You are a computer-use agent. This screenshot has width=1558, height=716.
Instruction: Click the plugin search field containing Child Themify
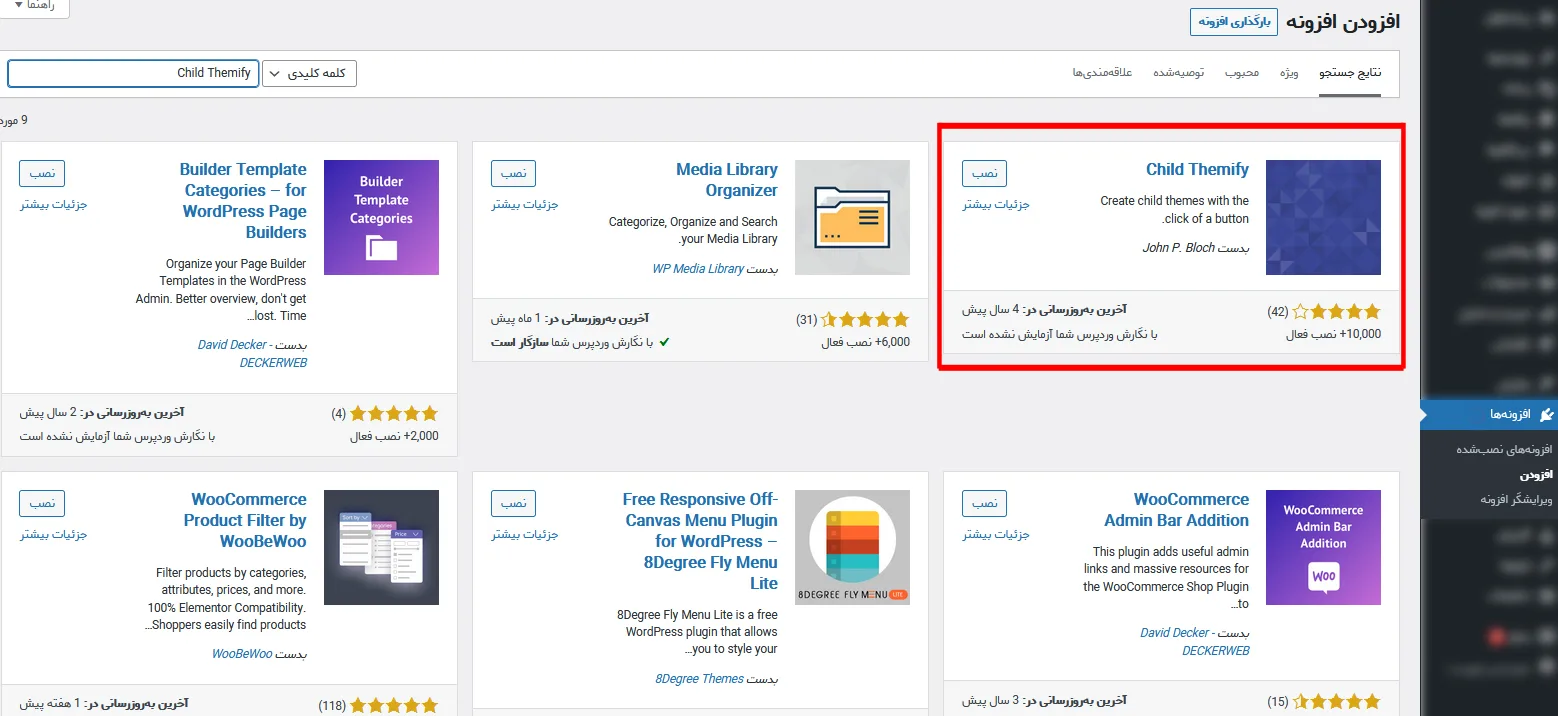(133, 73)
